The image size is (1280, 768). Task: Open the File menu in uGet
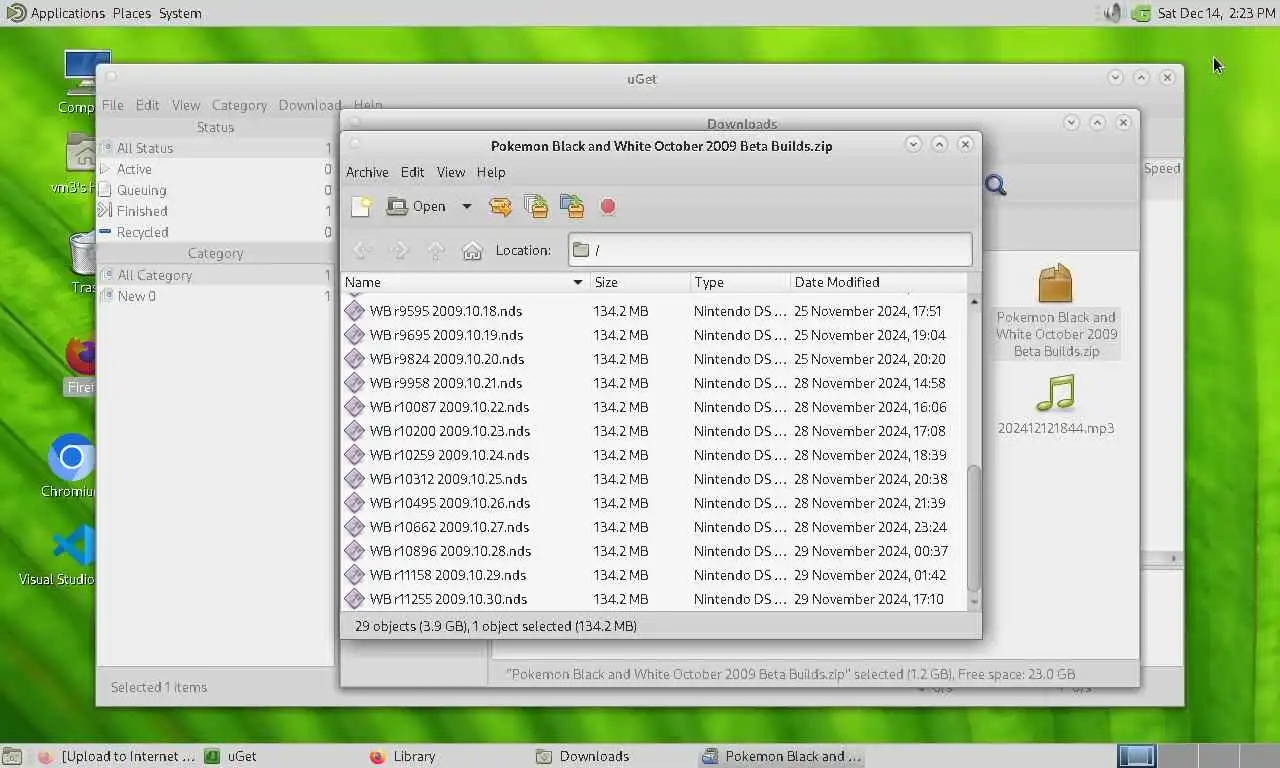(x=113, y=105)
